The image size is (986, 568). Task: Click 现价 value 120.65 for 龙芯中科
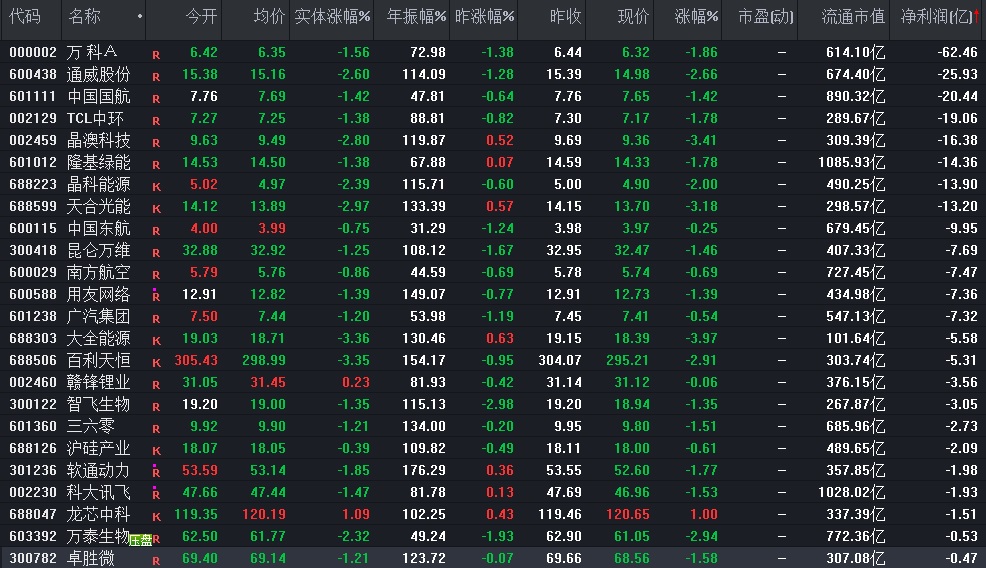[x=628, y=515]
